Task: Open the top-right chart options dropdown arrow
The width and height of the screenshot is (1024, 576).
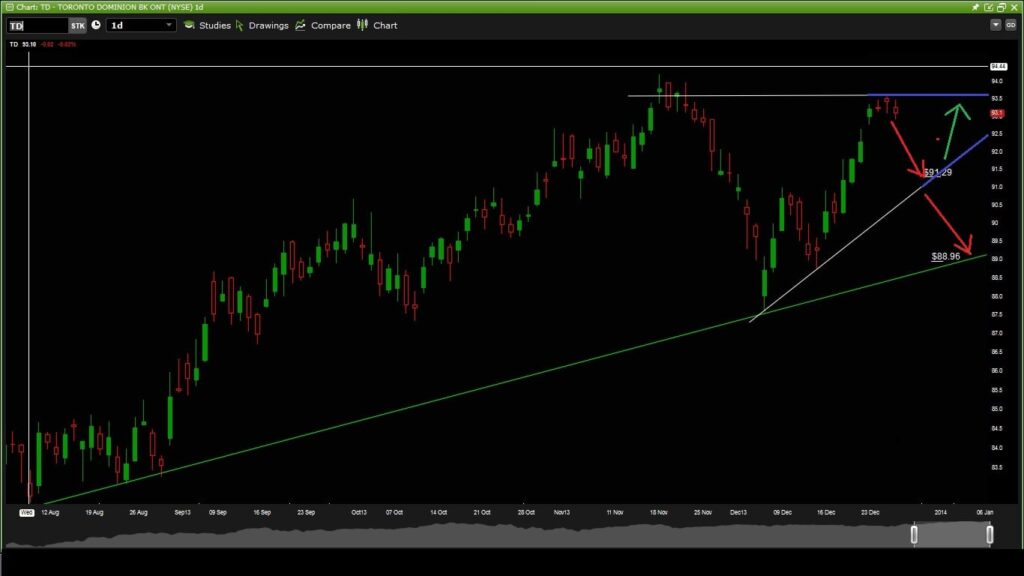Action: click(x=995, y=25)
